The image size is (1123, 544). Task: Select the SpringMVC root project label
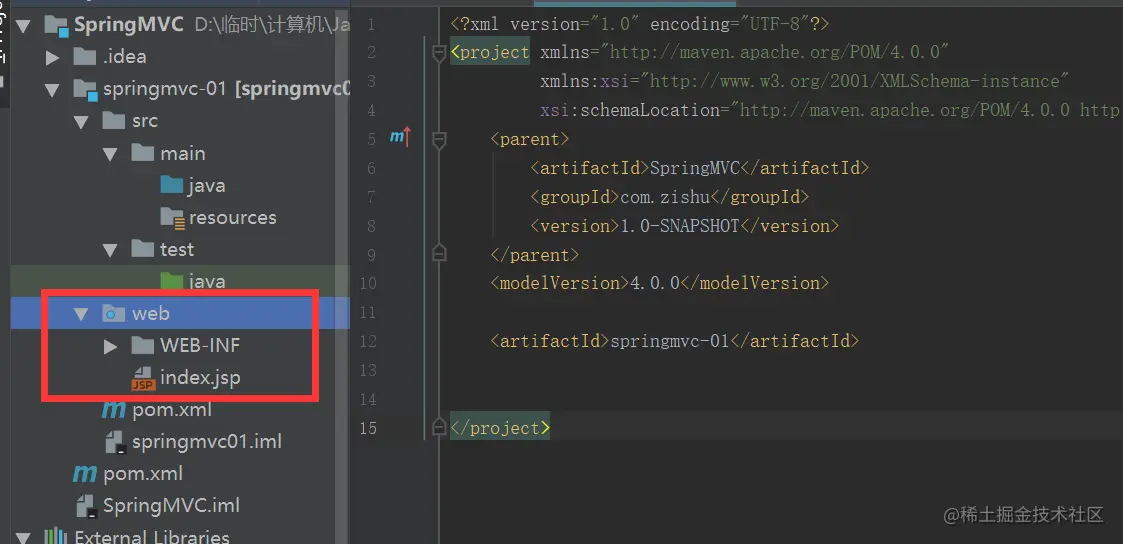click(131, 25)
